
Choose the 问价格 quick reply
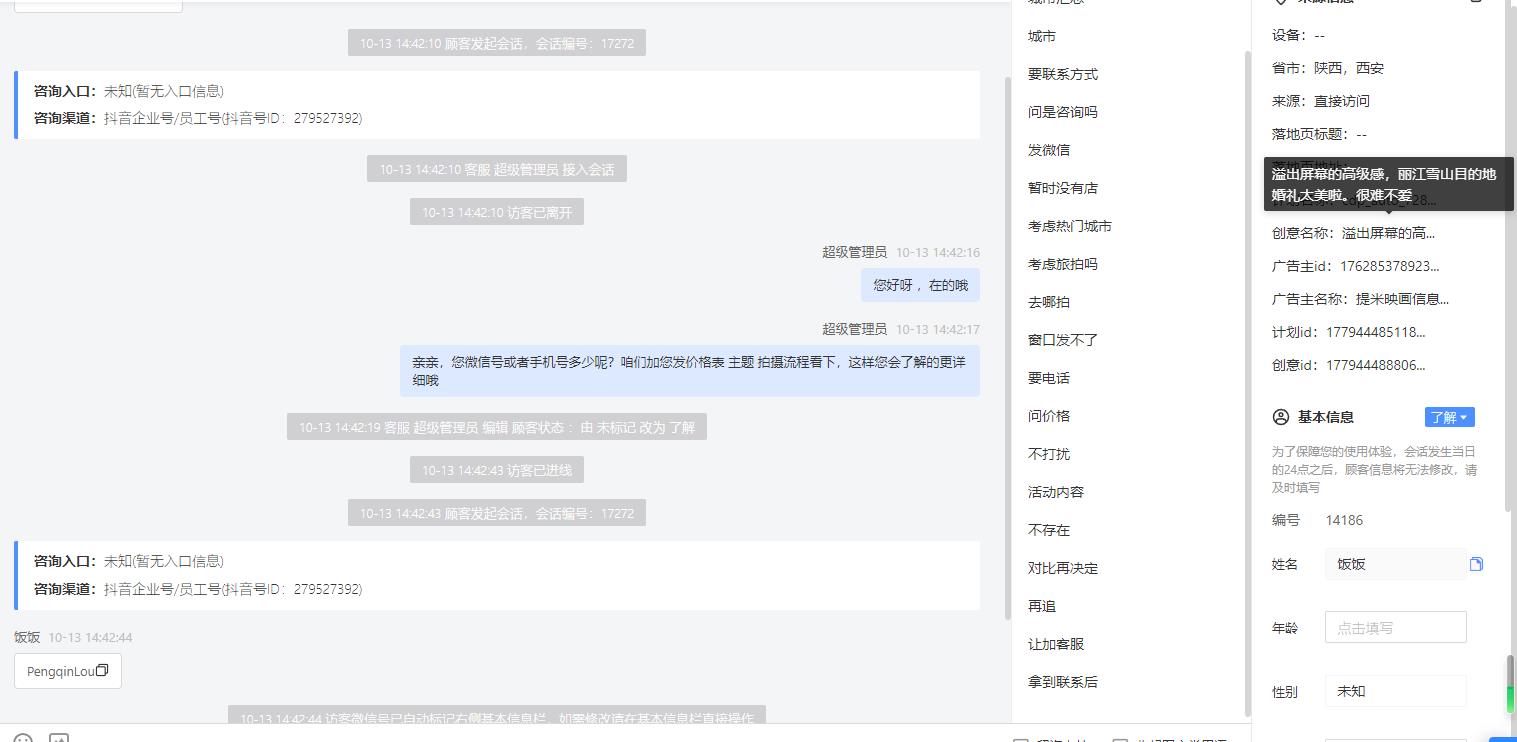tap(1049, 416)
